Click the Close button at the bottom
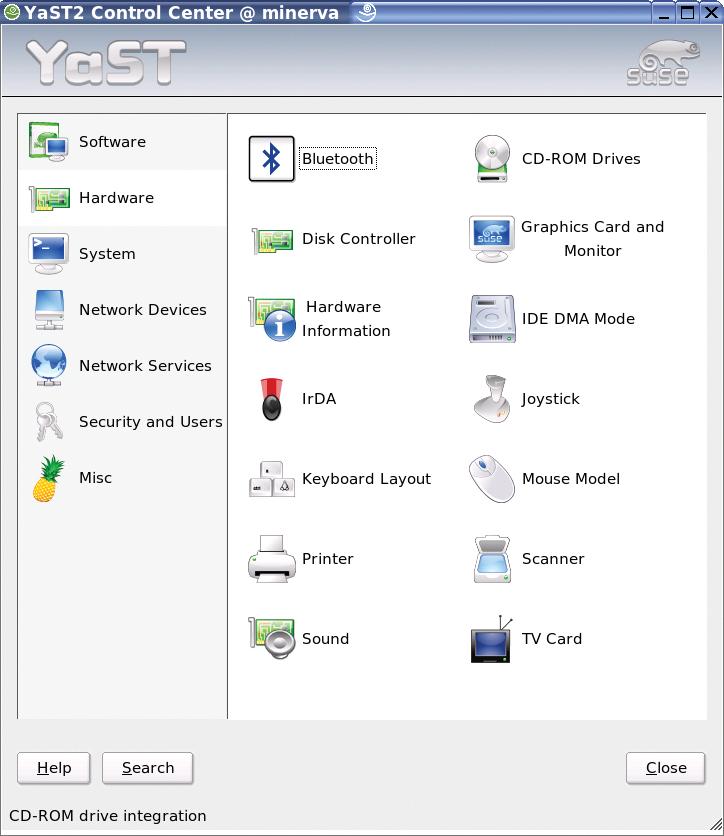The image size is (724, 836). [x=665, y=768]
